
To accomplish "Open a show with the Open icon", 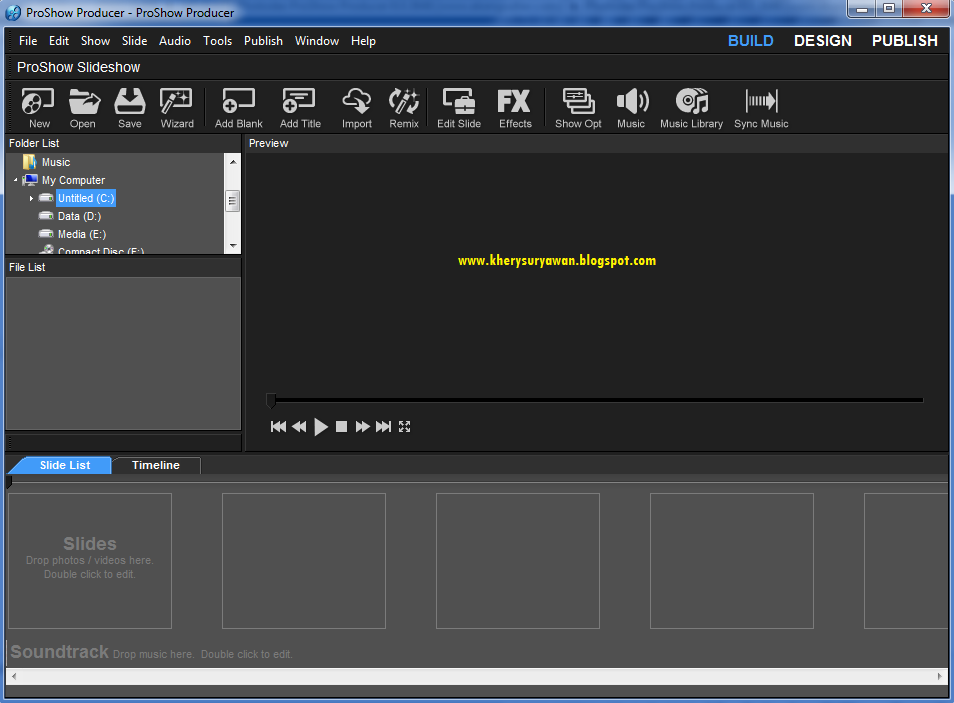I will [x=83, y=108].
